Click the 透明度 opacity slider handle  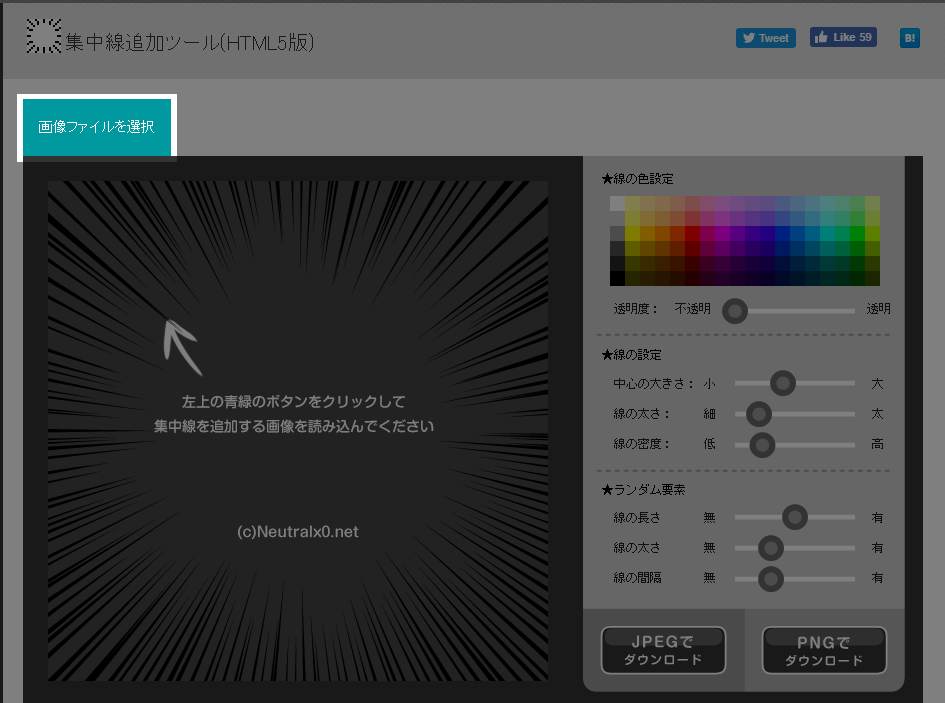pyautogui.click(x=735, y=310)
